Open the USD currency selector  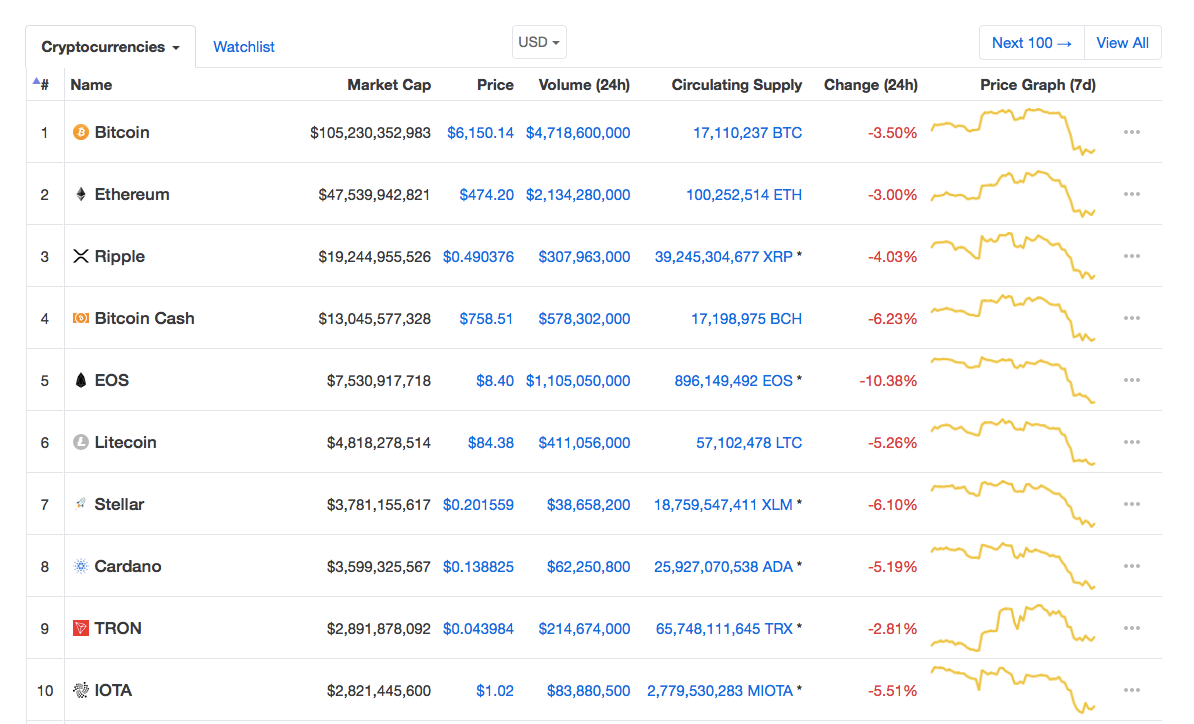click(x=539, y=43)
